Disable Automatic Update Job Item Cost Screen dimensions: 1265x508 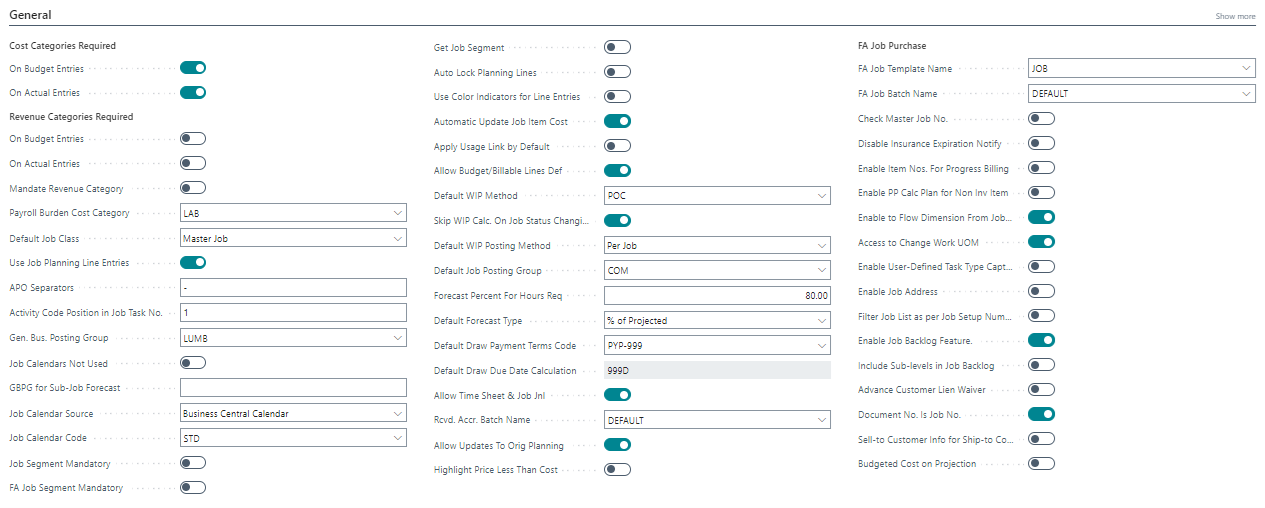point(617,121)
